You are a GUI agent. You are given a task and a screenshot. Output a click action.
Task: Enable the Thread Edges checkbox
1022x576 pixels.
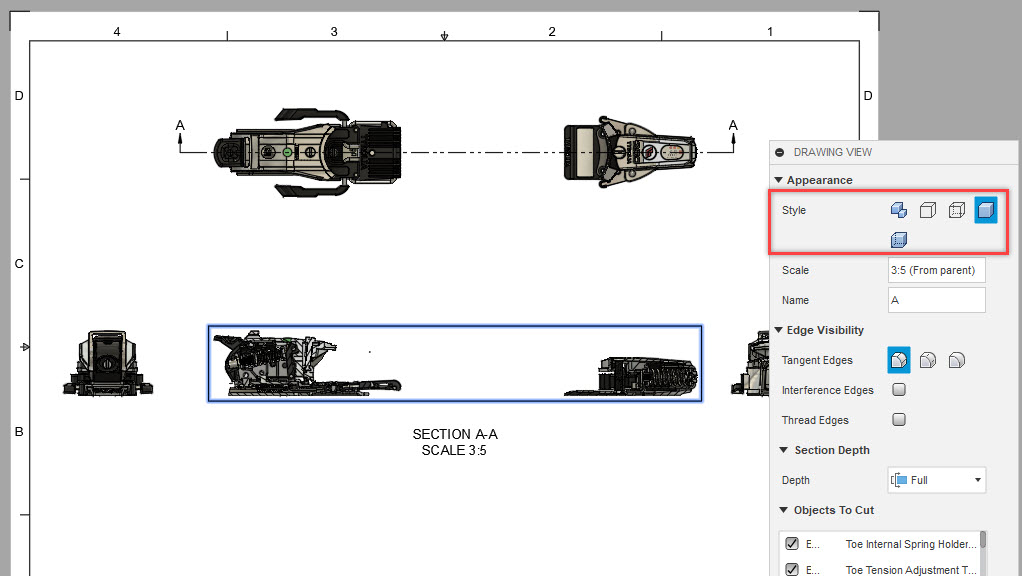click(898, 419)
